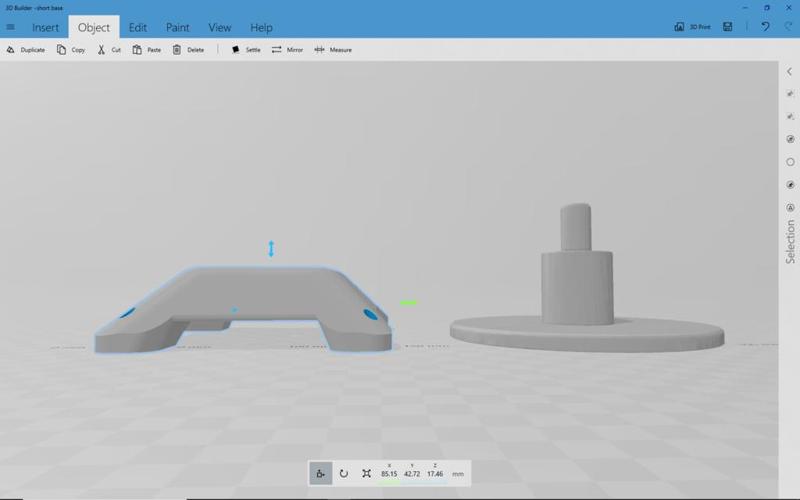Click the fifth Selection panel circular icon
The width and height of the screenshot is (800, 500).
tap(790, 185)
